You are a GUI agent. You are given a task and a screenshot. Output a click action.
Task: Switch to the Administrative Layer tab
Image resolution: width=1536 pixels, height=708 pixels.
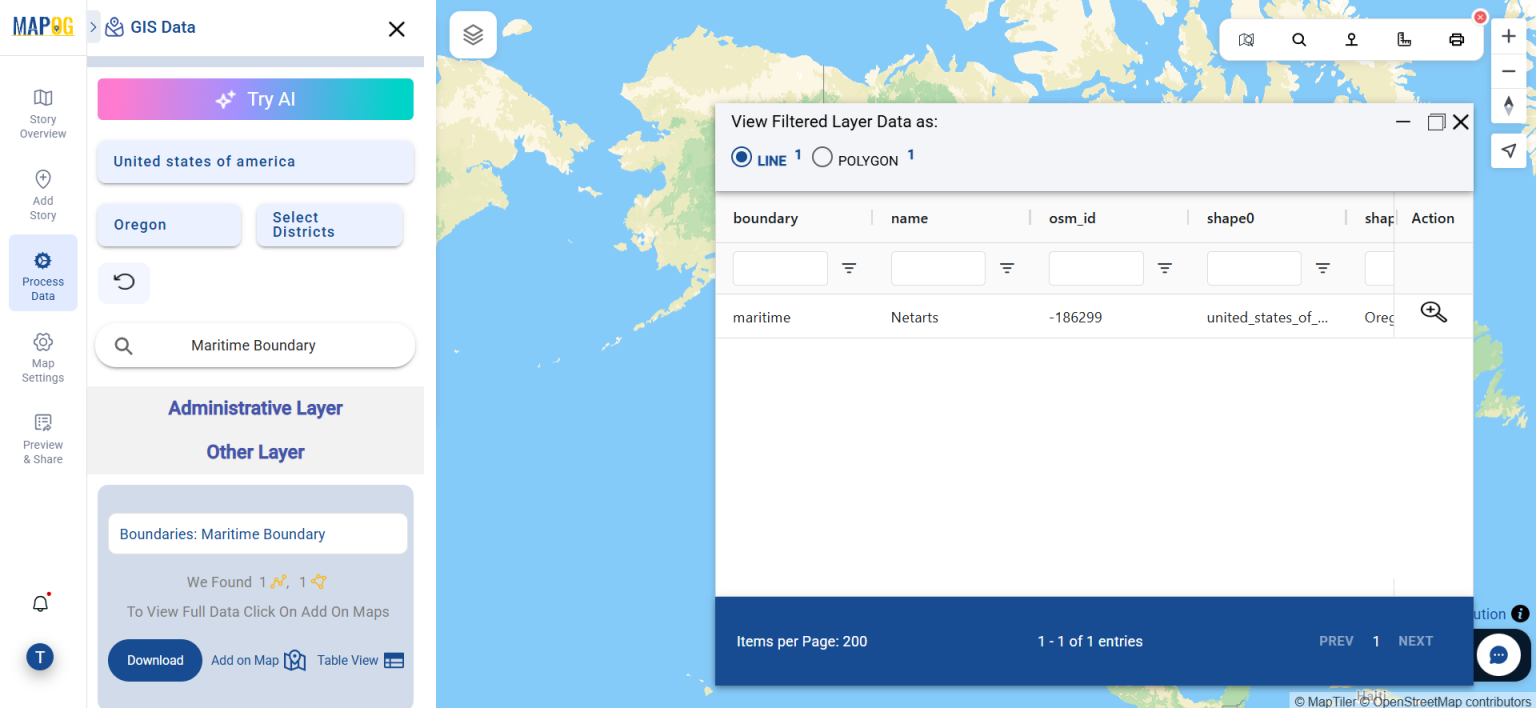255,408
